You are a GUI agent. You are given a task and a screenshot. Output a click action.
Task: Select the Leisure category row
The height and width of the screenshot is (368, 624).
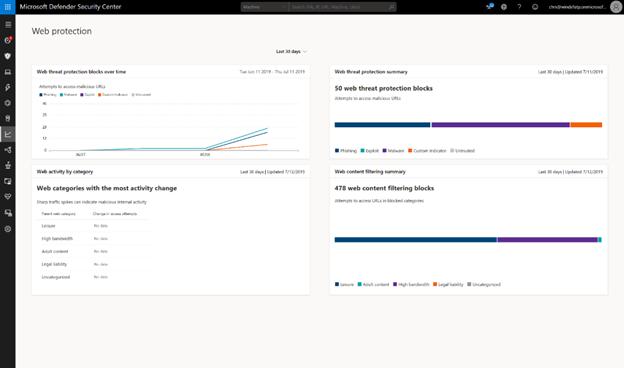click(x=95, y=226)
